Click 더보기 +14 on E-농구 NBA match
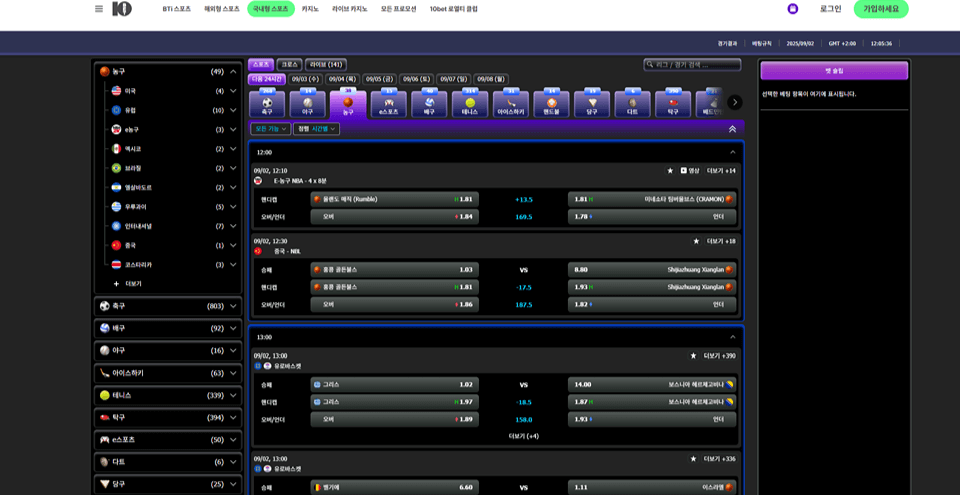Image resolution: width=960 pixels, height=495 pixels. coord(721,171)
